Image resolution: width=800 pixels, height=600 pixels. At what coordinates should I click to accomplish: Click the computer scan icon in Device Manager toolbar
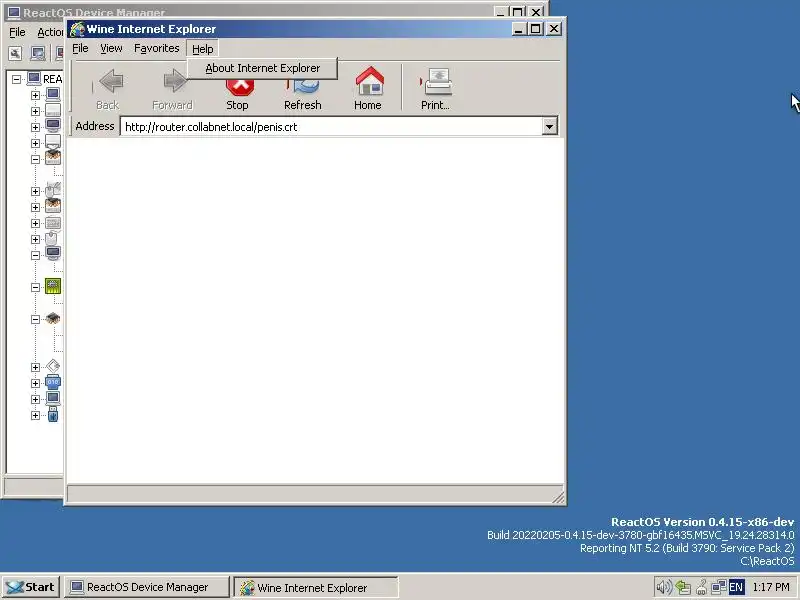tap(38, 53)
